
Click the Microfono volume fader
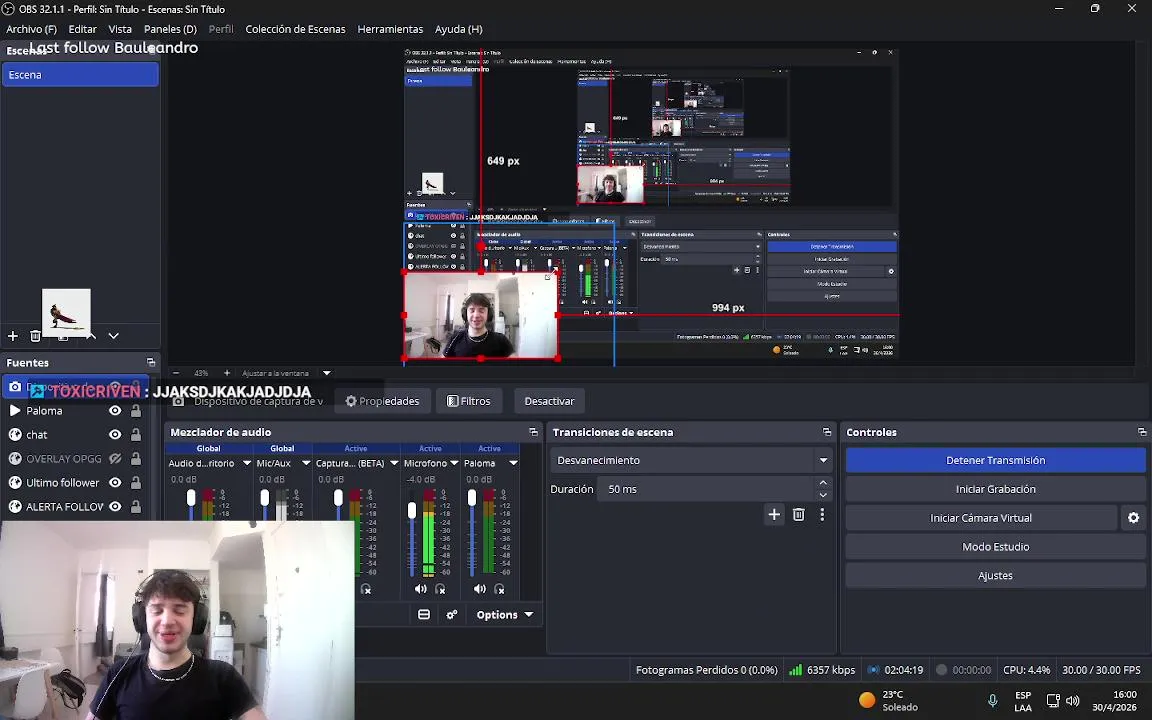tap(412, 510)
